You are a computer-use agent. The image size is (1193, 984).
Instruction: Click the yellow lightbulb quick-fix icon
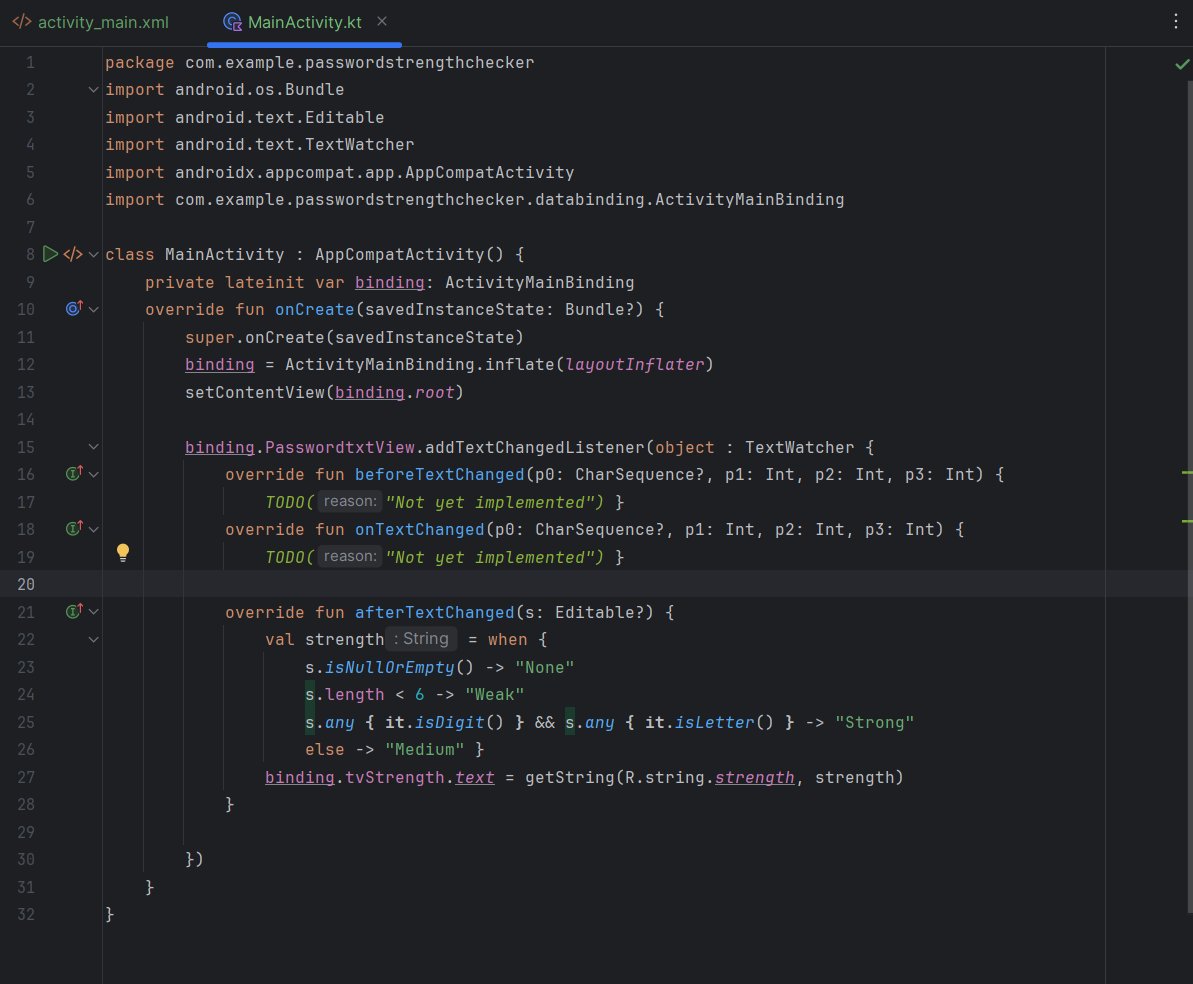[122, 553]
